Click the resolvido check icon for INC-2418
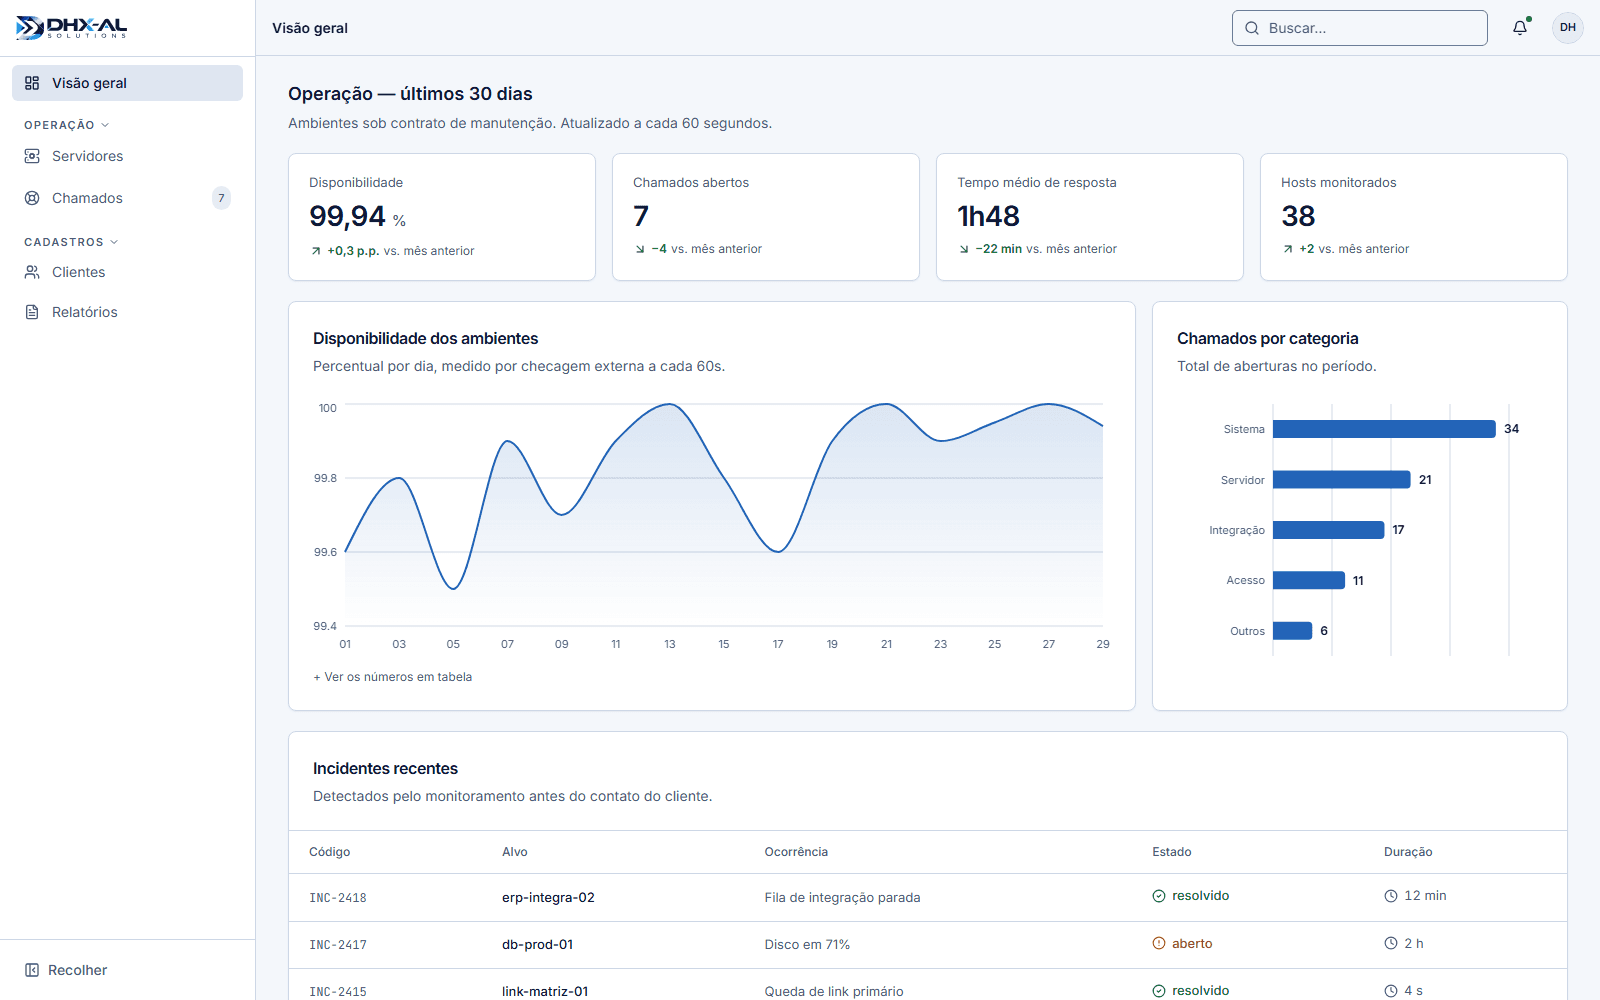This screenshot has width=1600, height=1000. (x=1159, y=896)
